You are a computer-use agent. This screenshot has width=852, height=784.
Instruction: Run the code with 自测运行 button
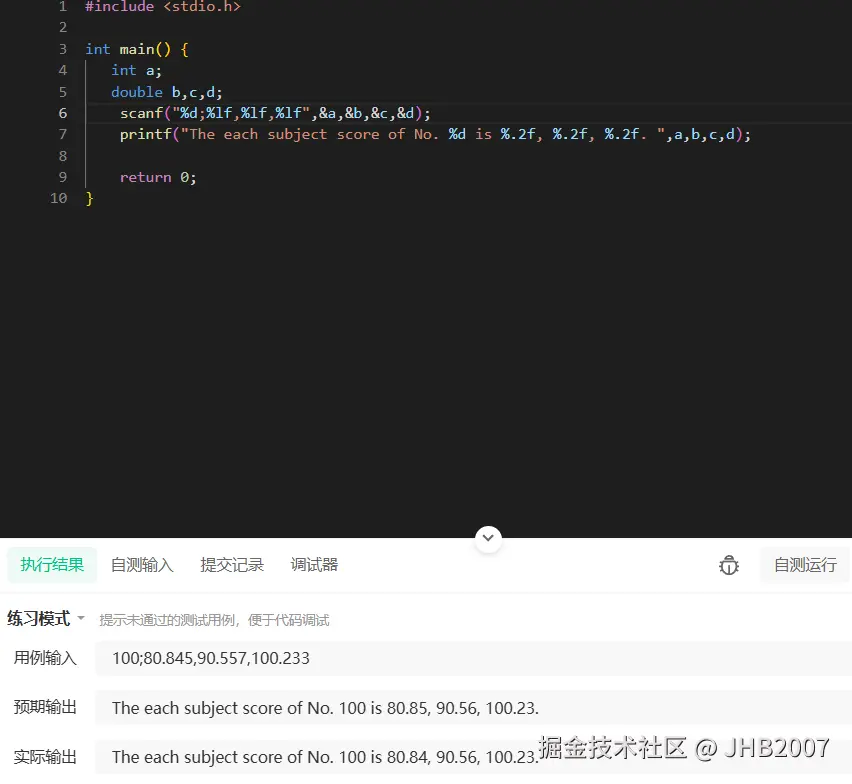[x=804, y=565]
